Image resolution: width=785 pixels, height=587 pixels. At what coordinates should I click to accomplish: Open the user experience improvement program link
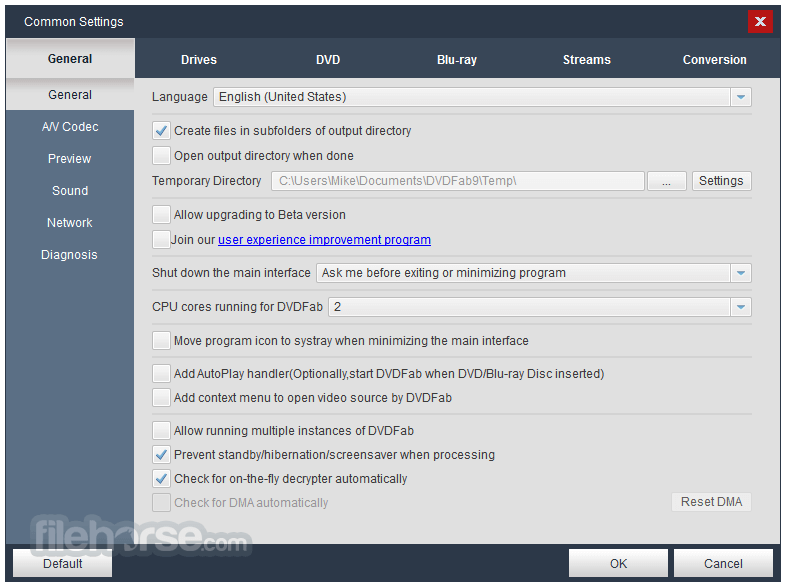point(324,240)
